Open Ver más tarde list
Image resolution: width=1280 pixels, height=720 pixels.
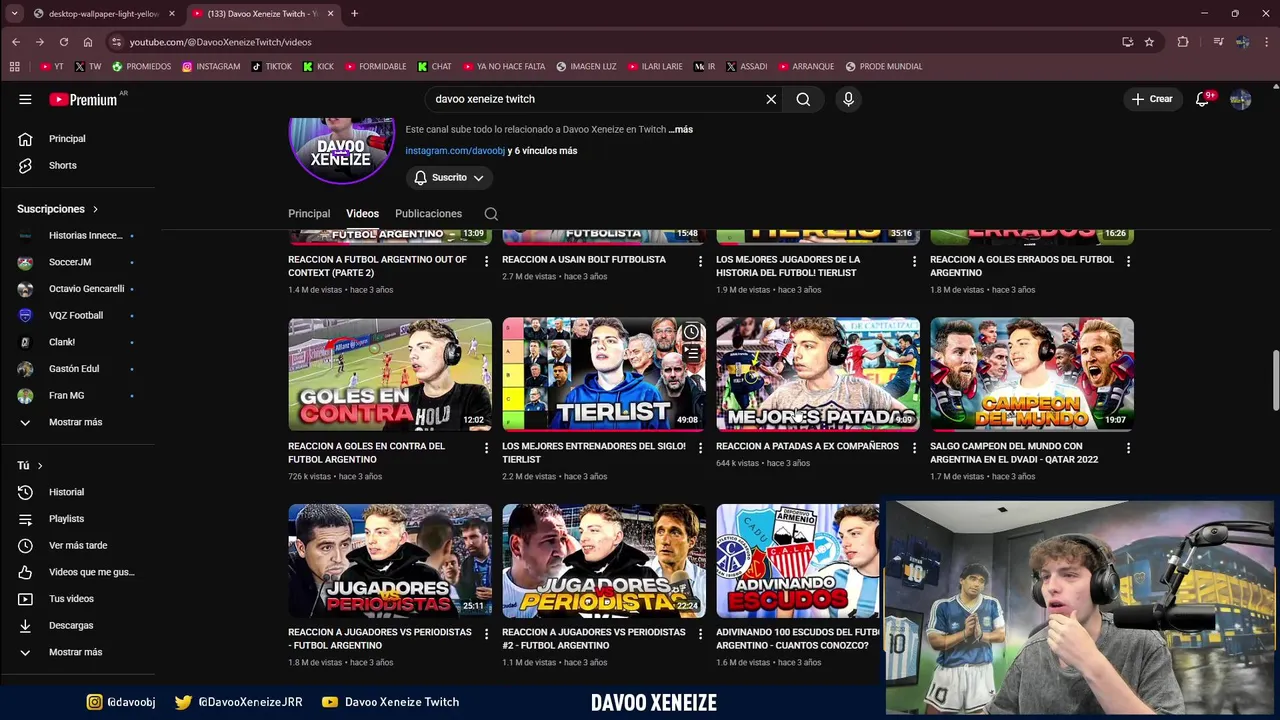click(x=78, y=545)
